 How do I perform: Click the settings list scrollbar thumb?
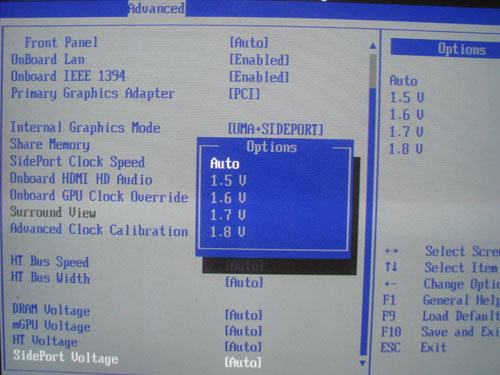click(x=373, y=71)
